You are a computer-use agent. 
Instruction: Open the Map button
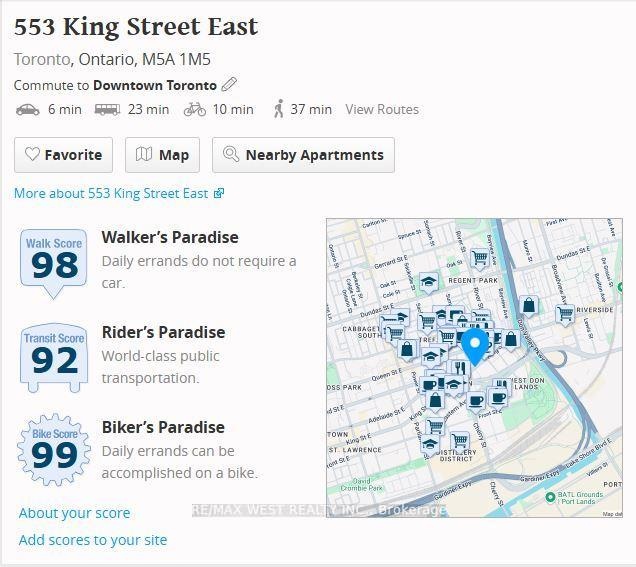point(162,155)
